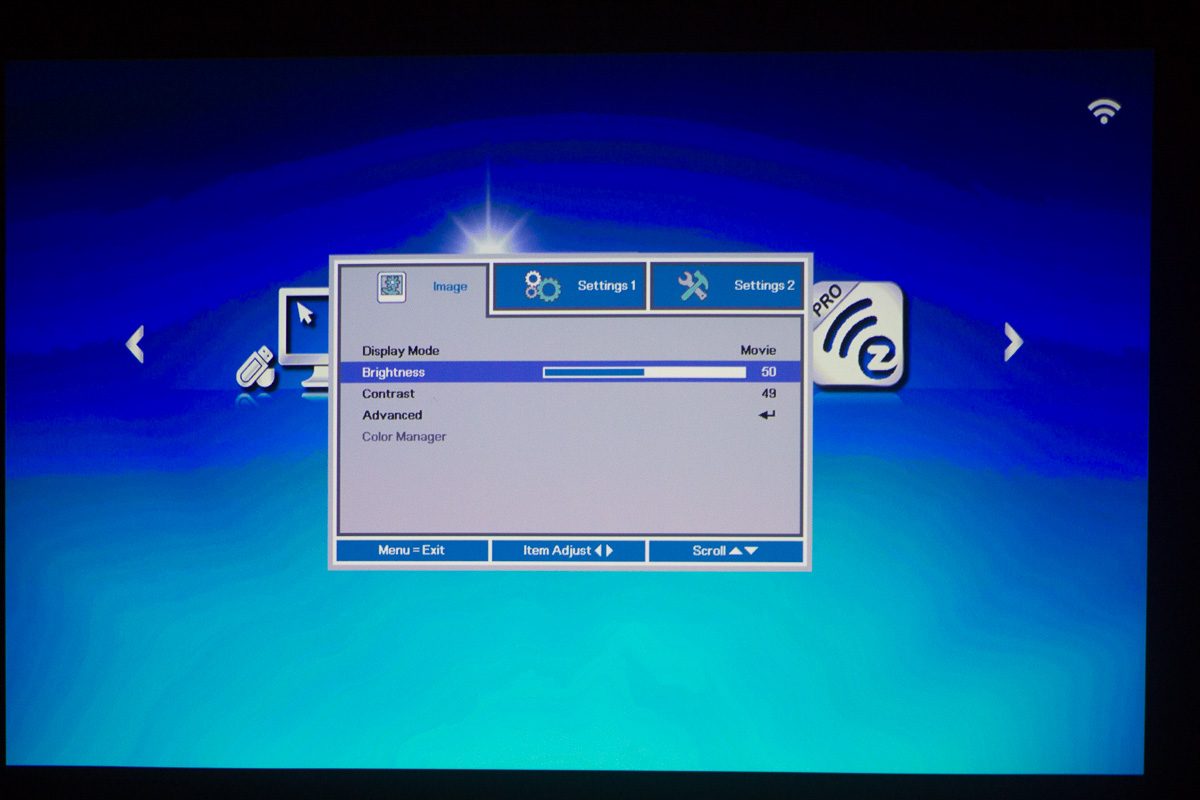The width and height of the screenshot is (1200, 800).
Task: Click the Image tab picture icon
Action: 391,287
